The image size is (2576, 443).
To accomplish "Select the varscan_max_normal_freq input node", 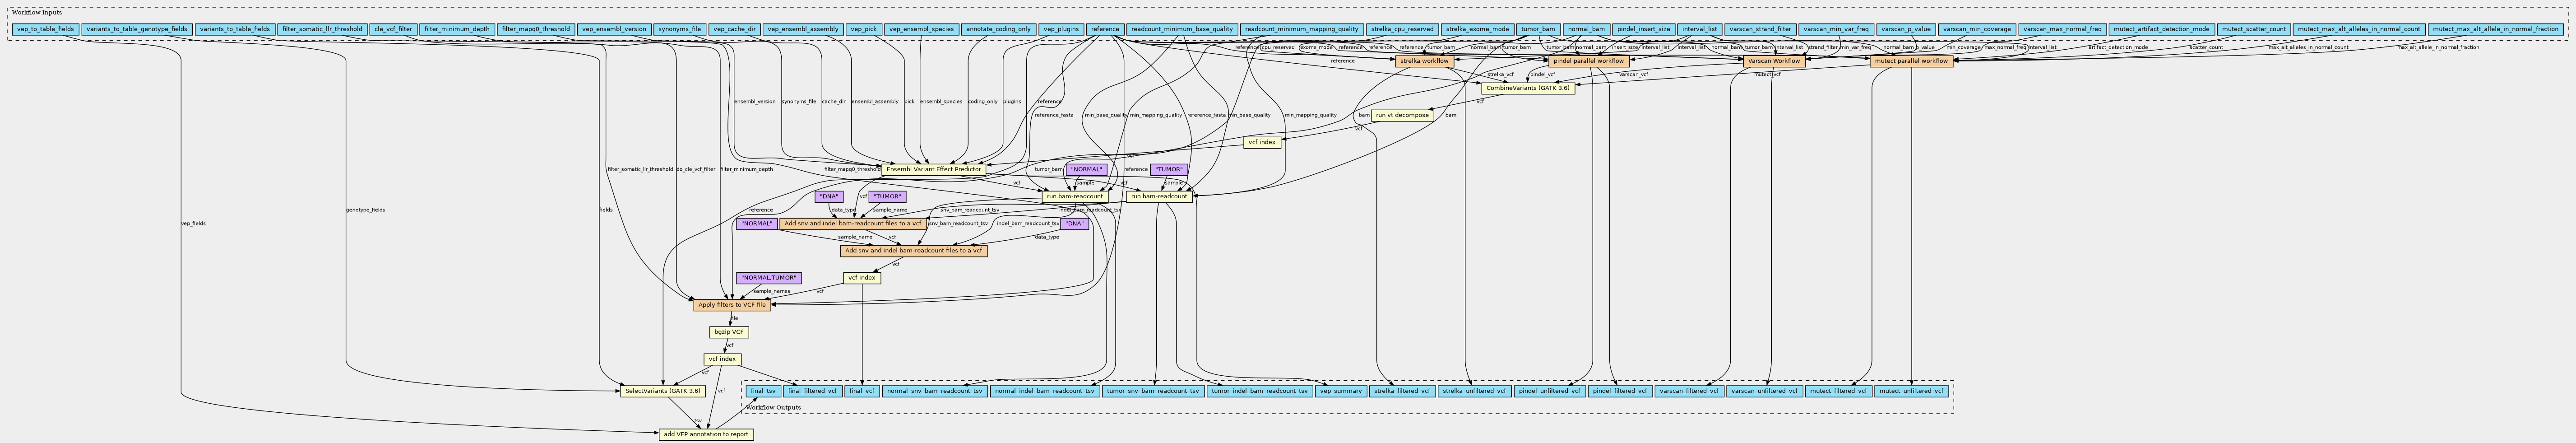I will 2062,29.
